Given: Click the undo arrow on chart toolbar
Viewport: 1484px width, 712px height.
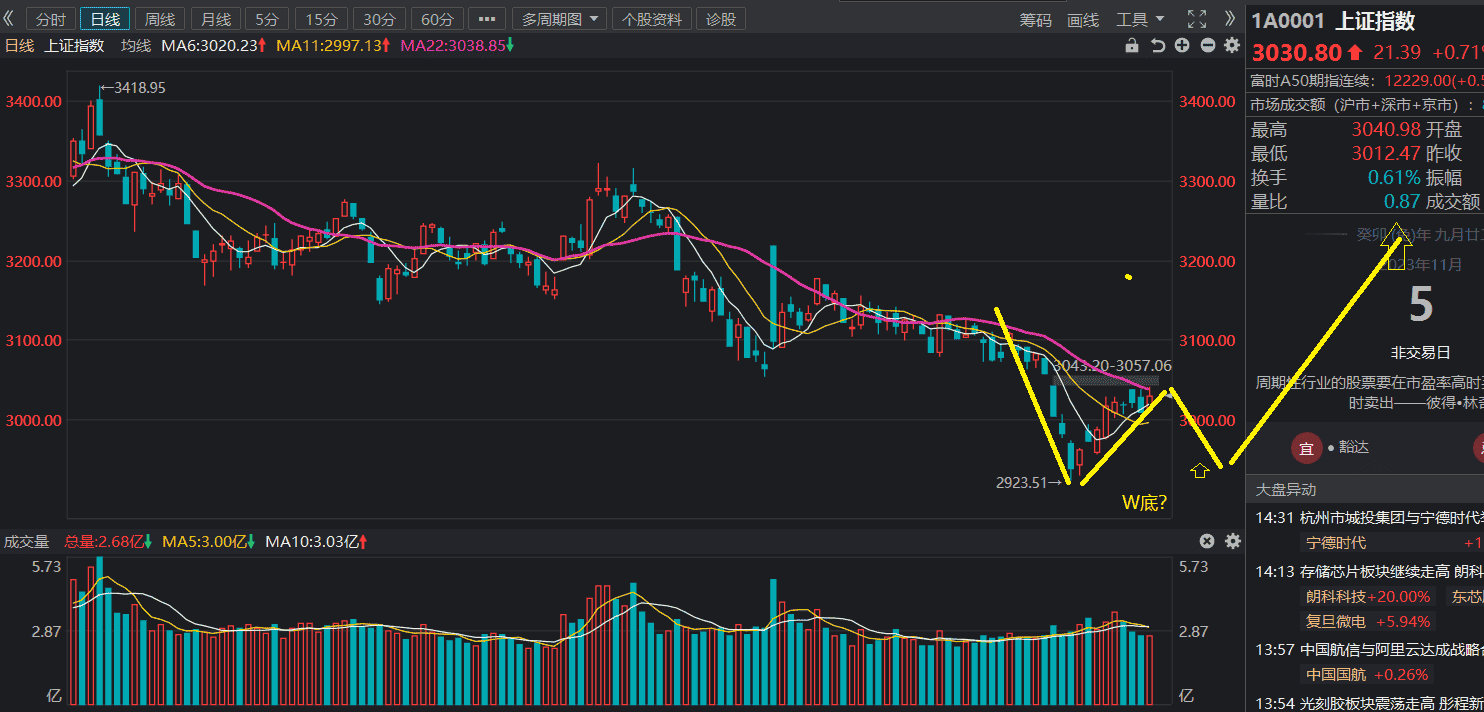Looking at the screenshot, I should tap(1158, 45).
